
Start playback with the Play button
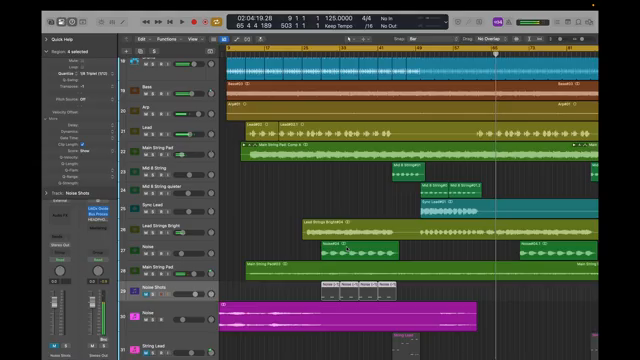182,22
